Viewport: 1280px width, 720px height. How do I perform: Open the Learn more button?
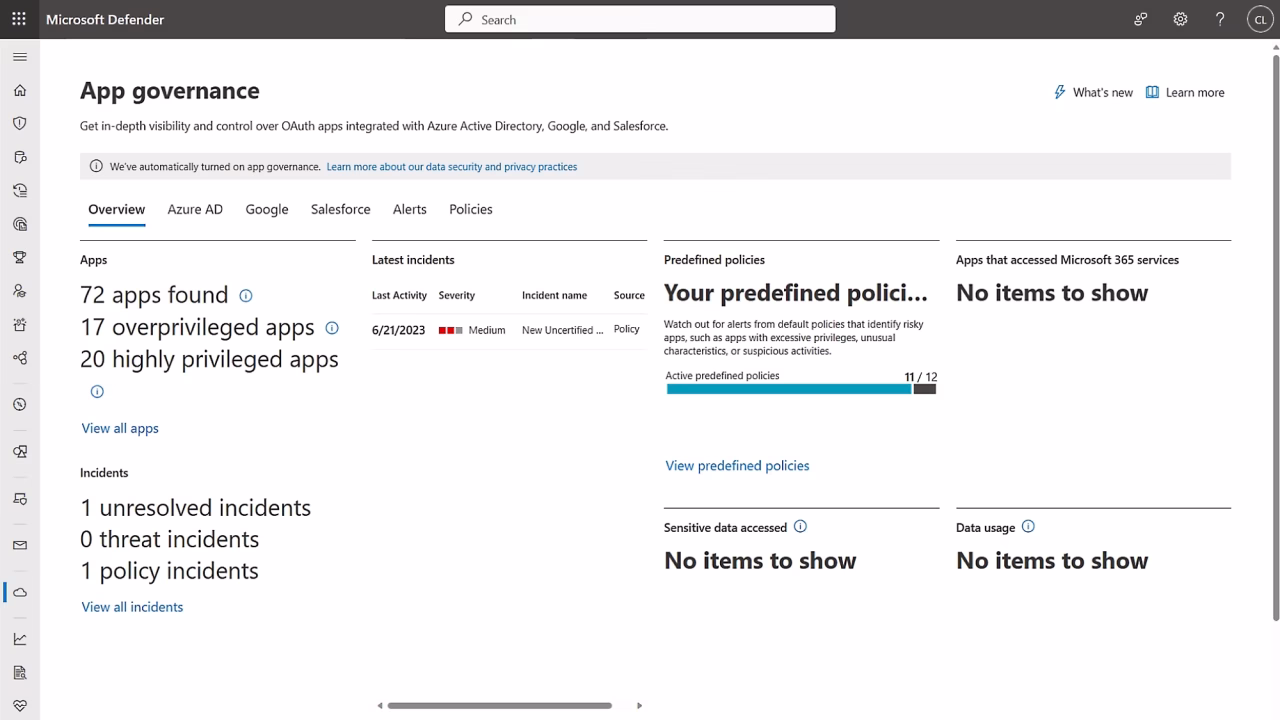pos(1185,92)
